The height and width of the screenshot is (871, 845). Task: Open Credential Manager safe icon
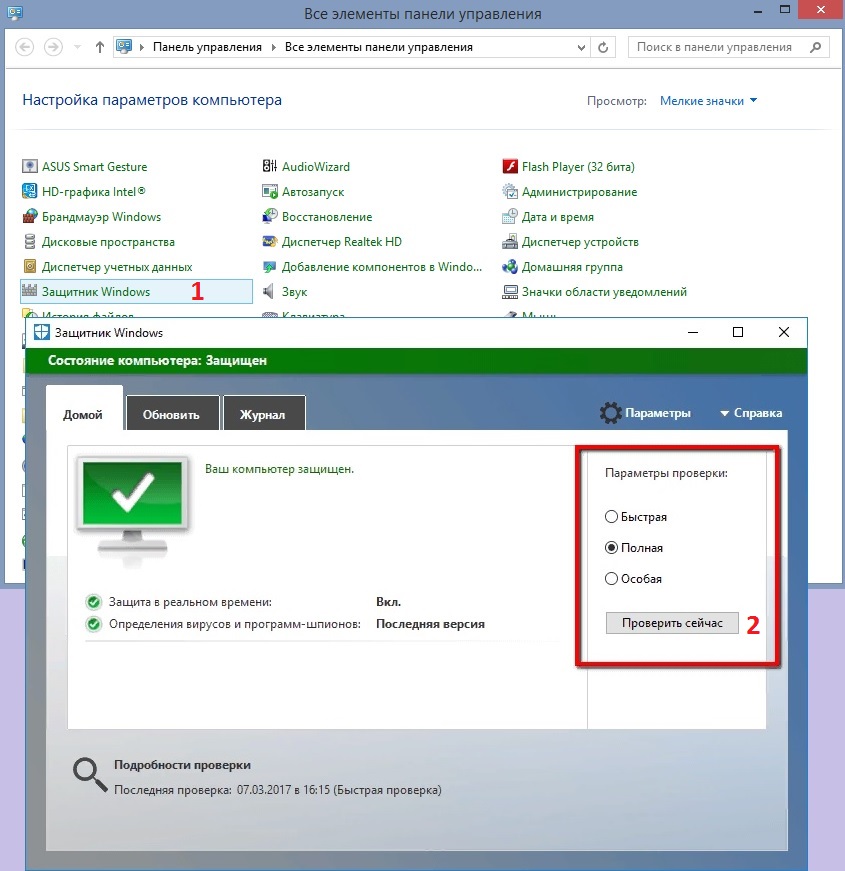pos(29,266)
